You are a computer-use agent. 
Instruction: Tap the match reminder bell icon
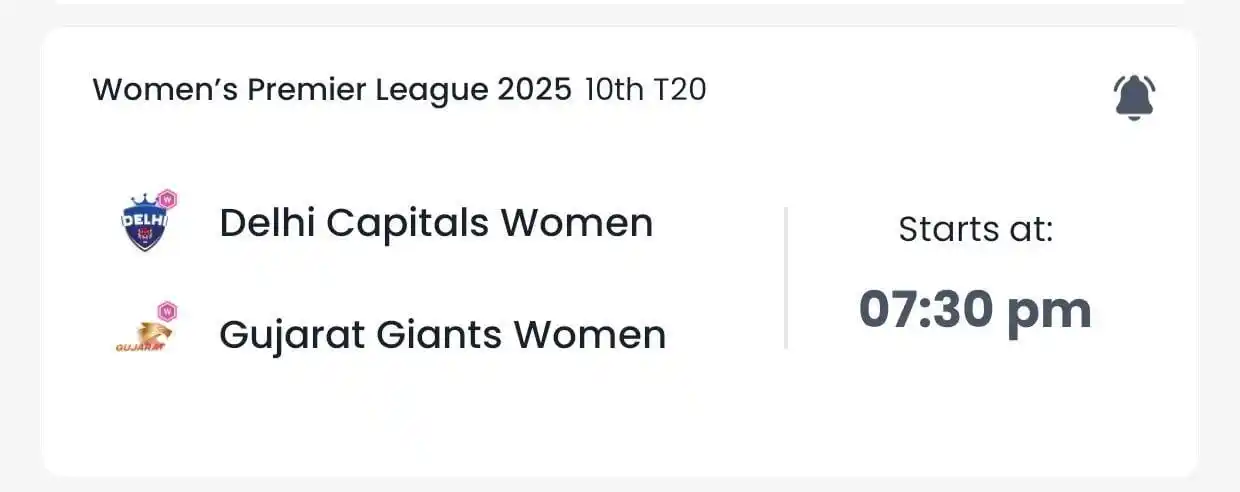(x=1134, y=98)
